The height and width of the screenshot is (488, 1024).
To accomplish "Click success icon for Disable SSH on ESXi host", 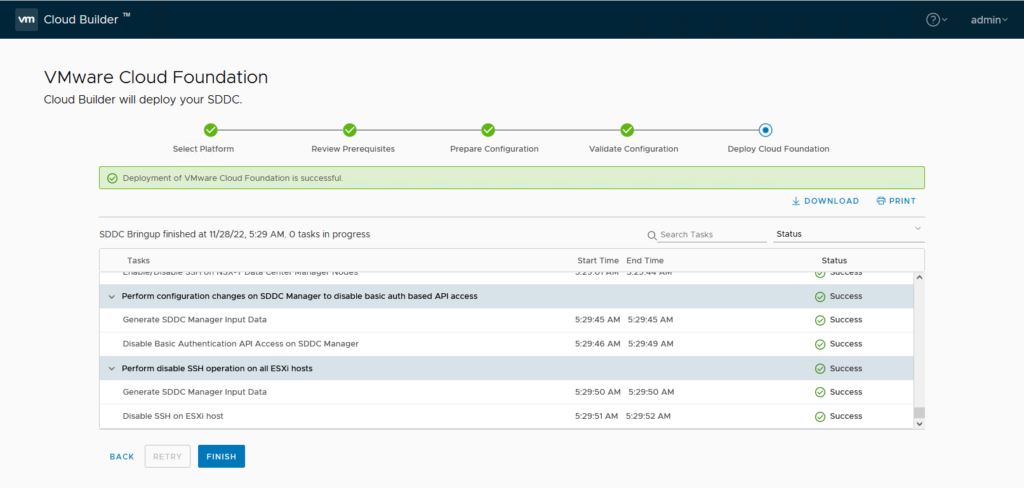I will tap(820, 417).
